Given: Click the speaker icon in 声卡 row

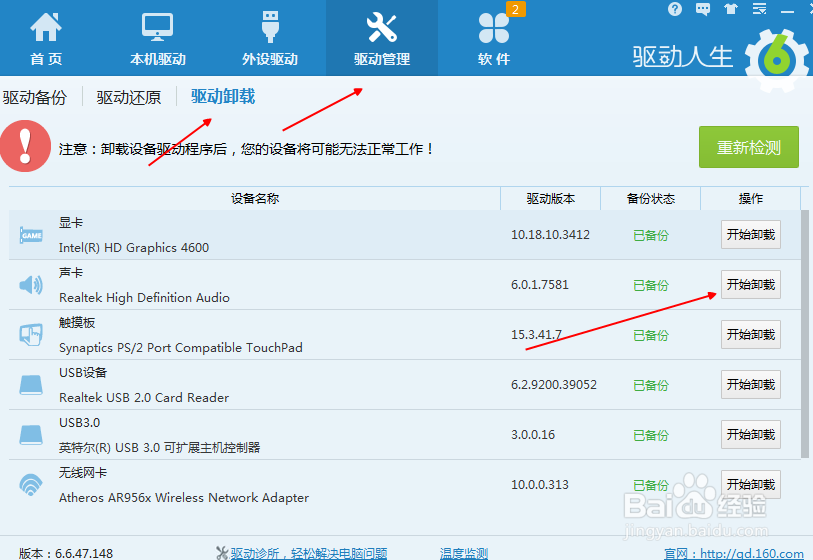Looking at the screenshot, I should pyautogui.click(x=31, y=285).
